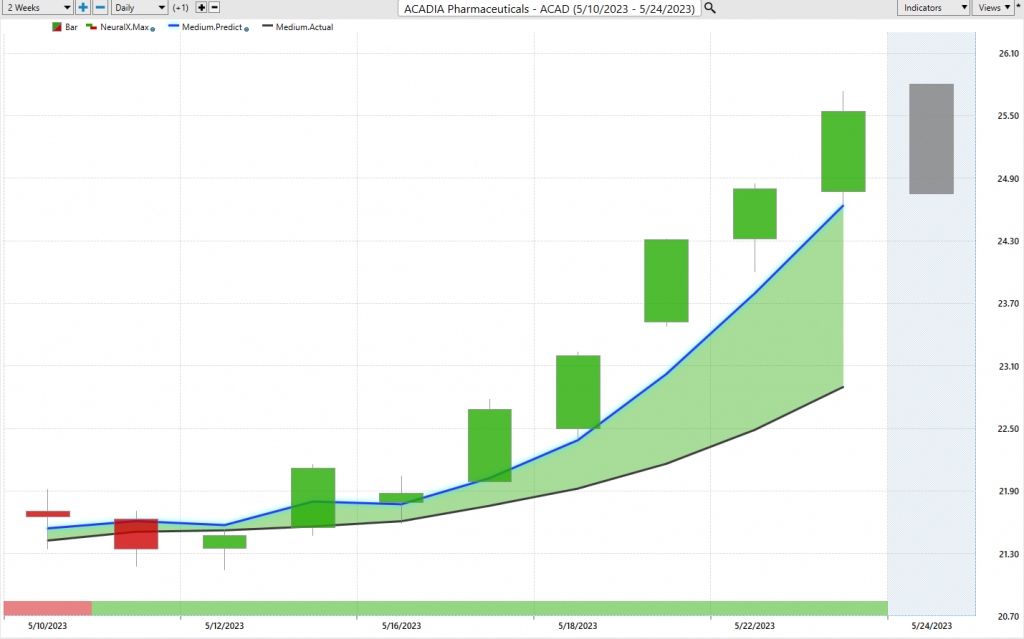Viewport: 1024px width, 639px height.
Task: Click the 5/16/2023 date axis label
Action: (401, 626)
